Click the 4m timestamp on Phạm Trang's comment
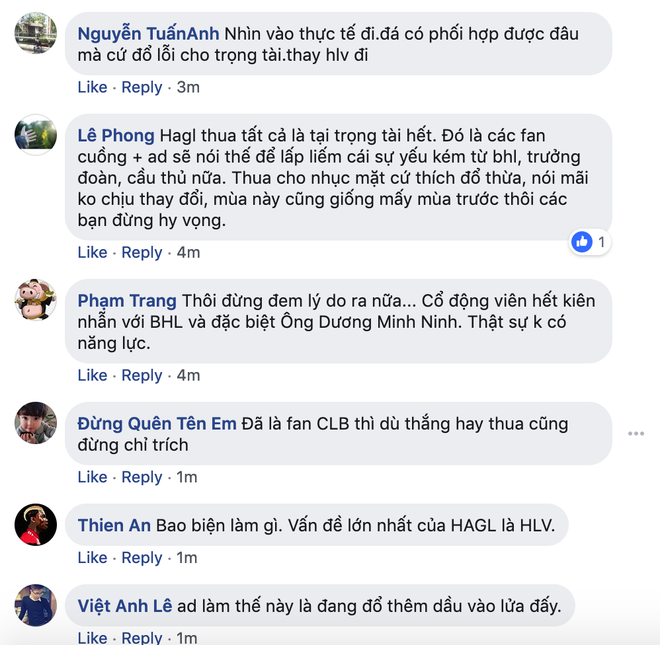The width and height of the screenshot is (660, 645). pyautogui.click(x=188, y=375)
